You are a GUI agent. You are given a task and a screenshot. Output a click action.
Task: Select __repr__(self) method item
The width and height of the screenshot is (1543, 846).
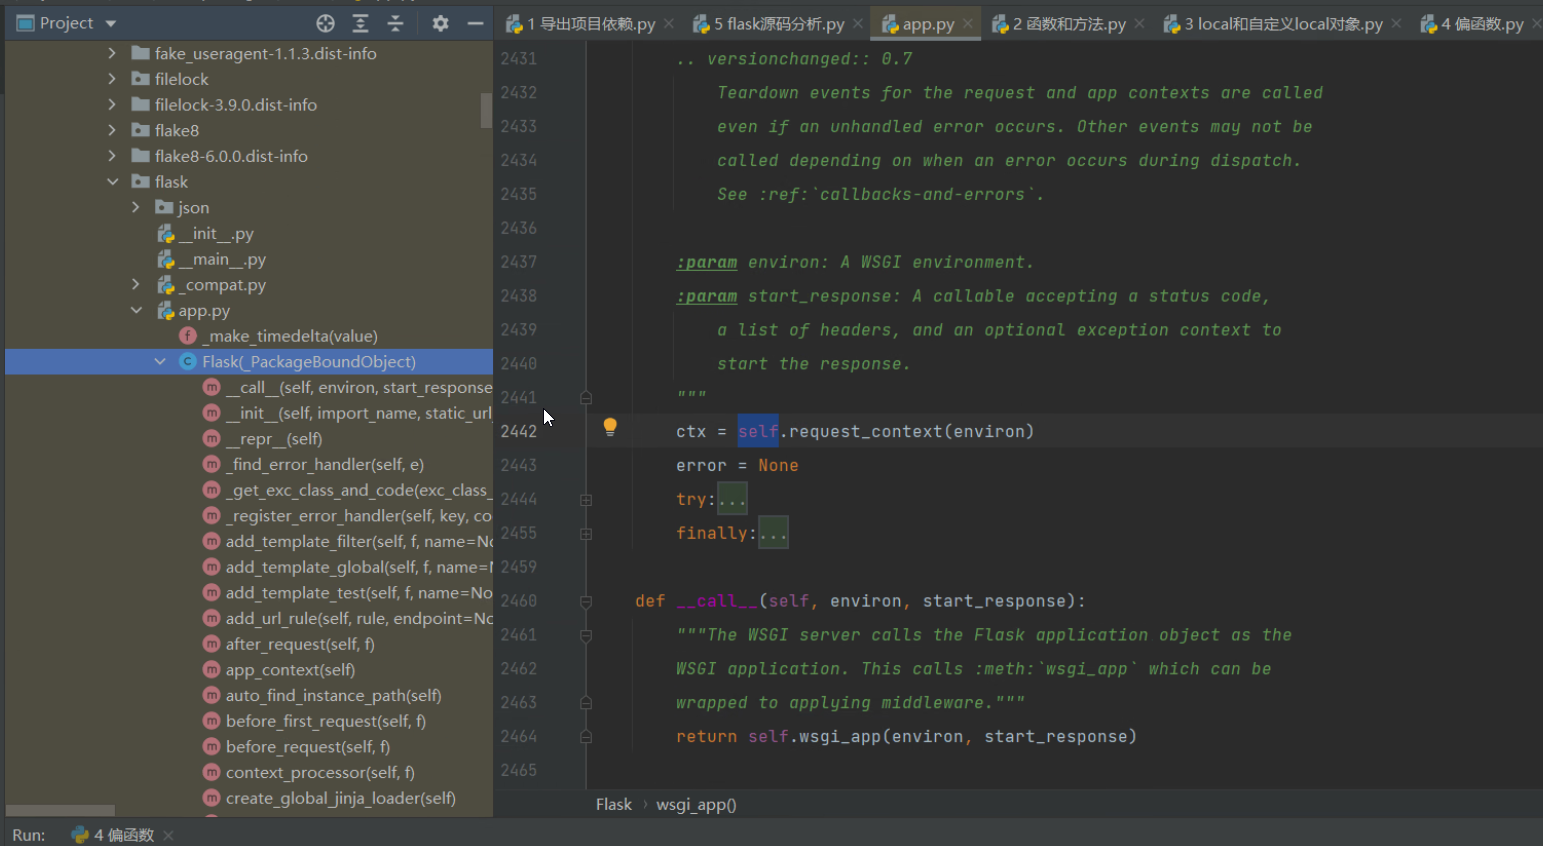[263, 439]
